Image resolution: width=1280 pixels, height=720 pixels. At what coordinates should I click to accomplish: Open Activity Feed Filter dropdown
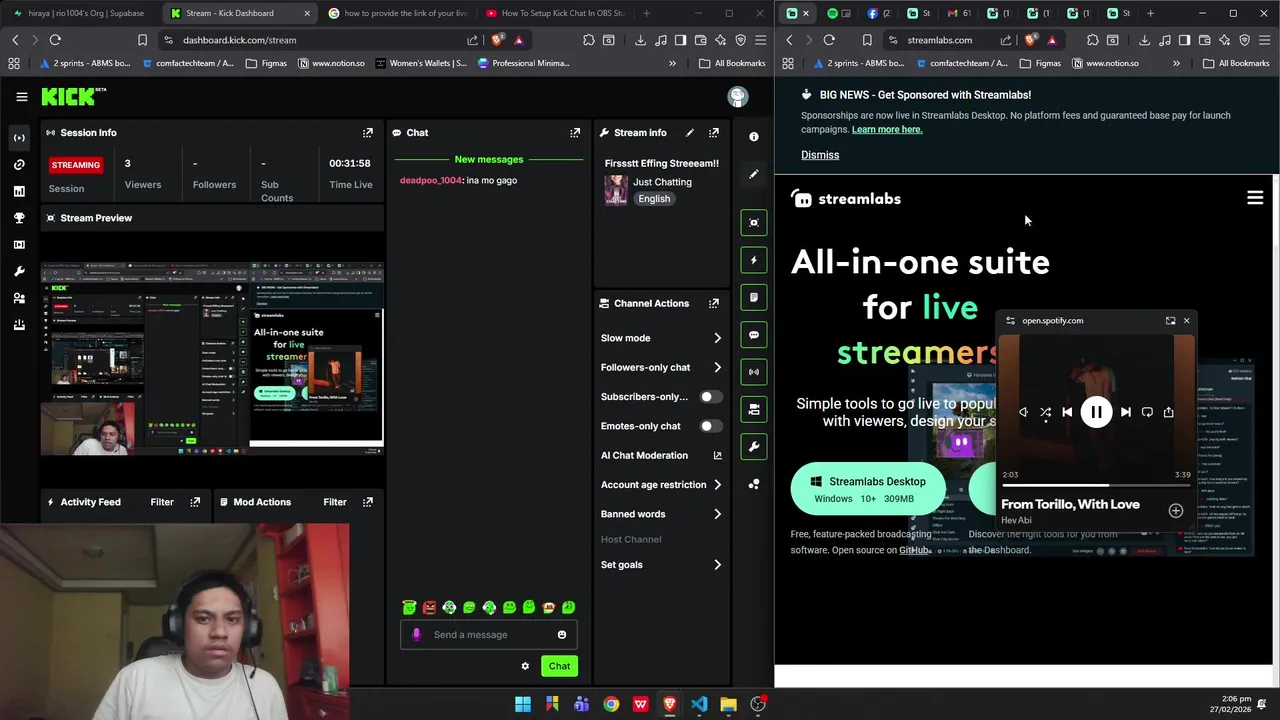click(x=162, y=502)
